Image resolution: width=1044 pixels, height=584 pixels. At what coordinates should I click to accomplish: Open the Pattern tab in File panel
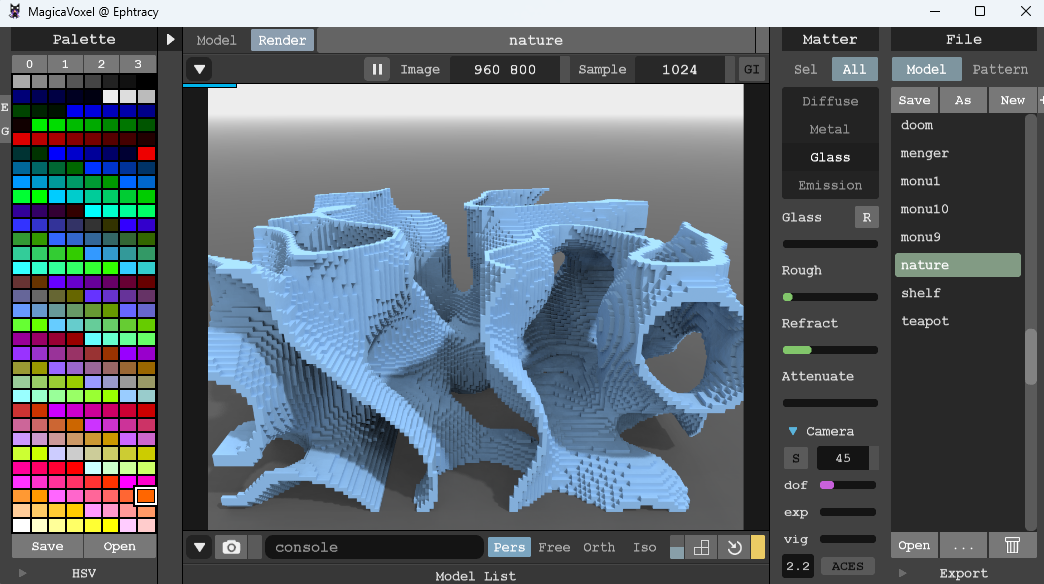tap(999, 69)
